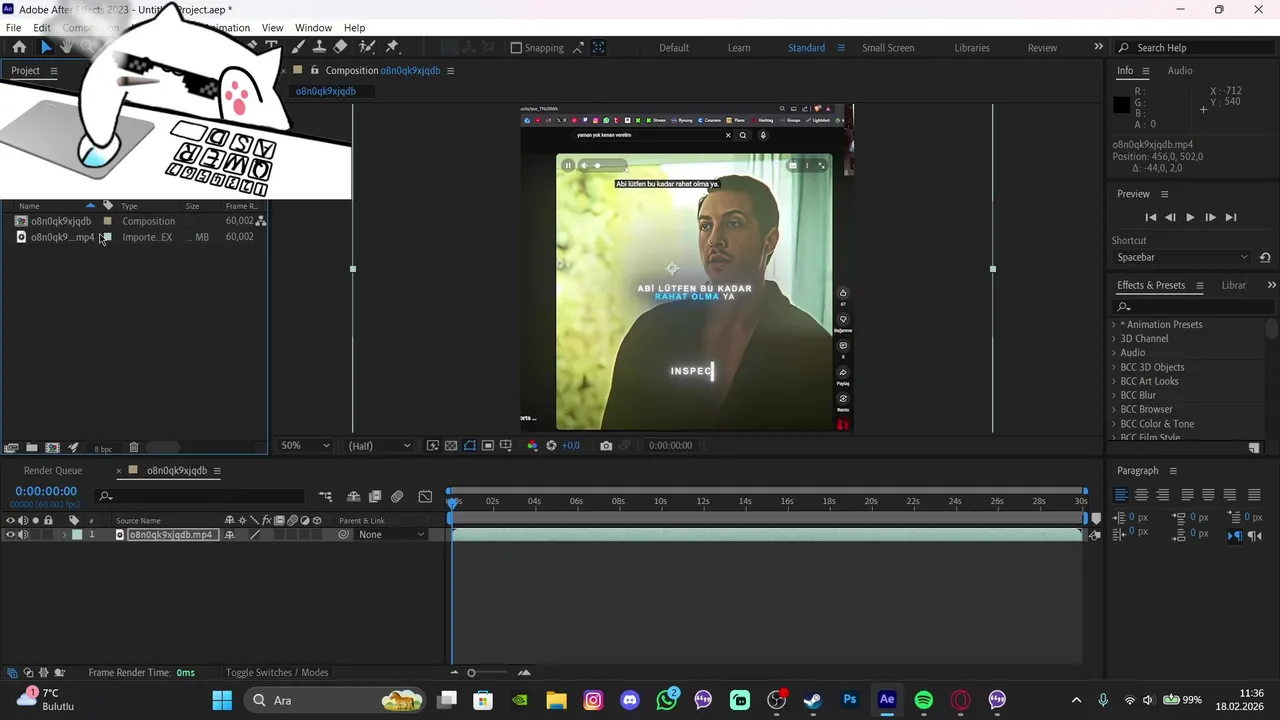1280x720 pixels.
Task: Open the Graph Editor icon in timeline
Action: click(425, 496)
